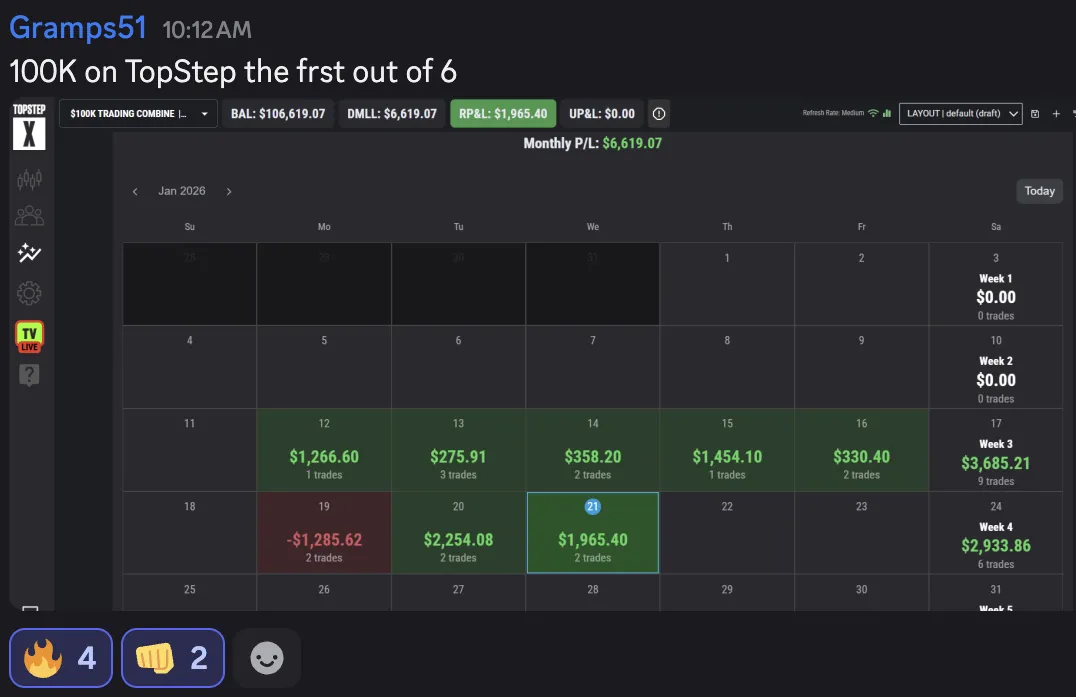Open the candlestick trading chart view
1076x697 pixels.
(x=30, y=180)
